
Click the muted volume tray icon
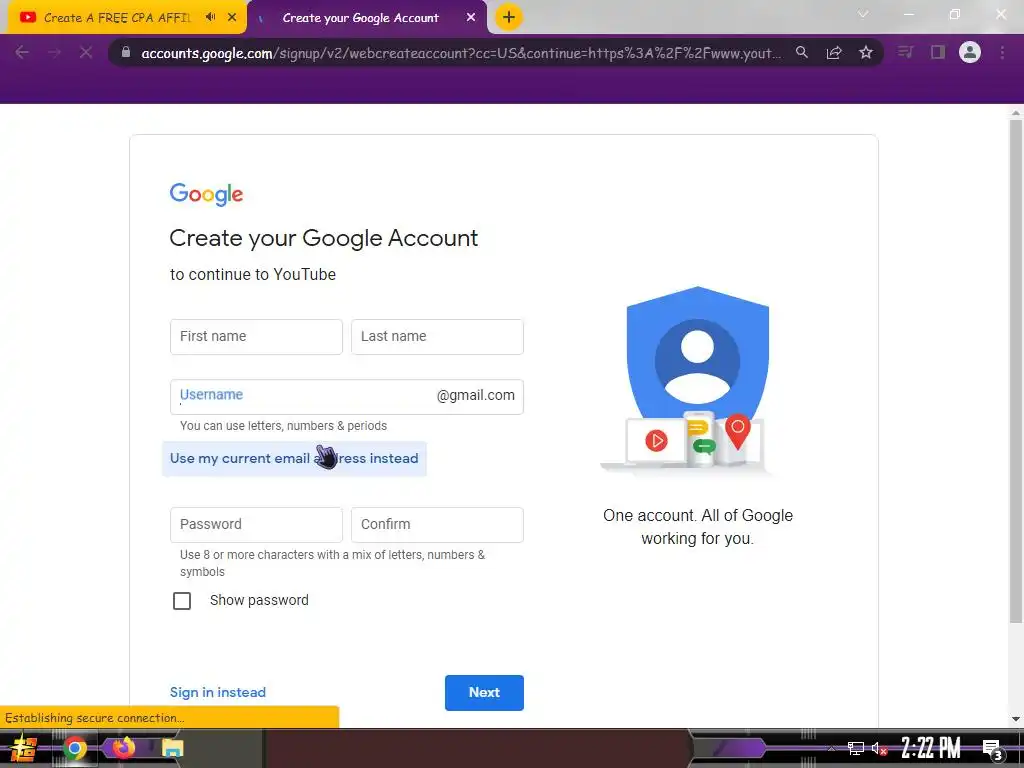pyautogui.click(x=880, y=748)
